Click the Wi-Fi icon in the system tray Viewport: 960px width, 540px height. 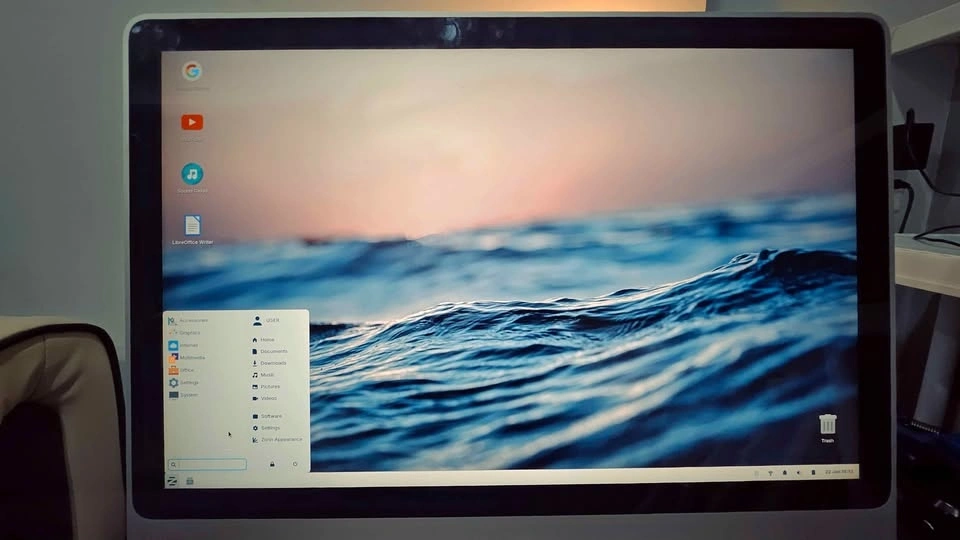pyautogui.click(x=770, y=472)
